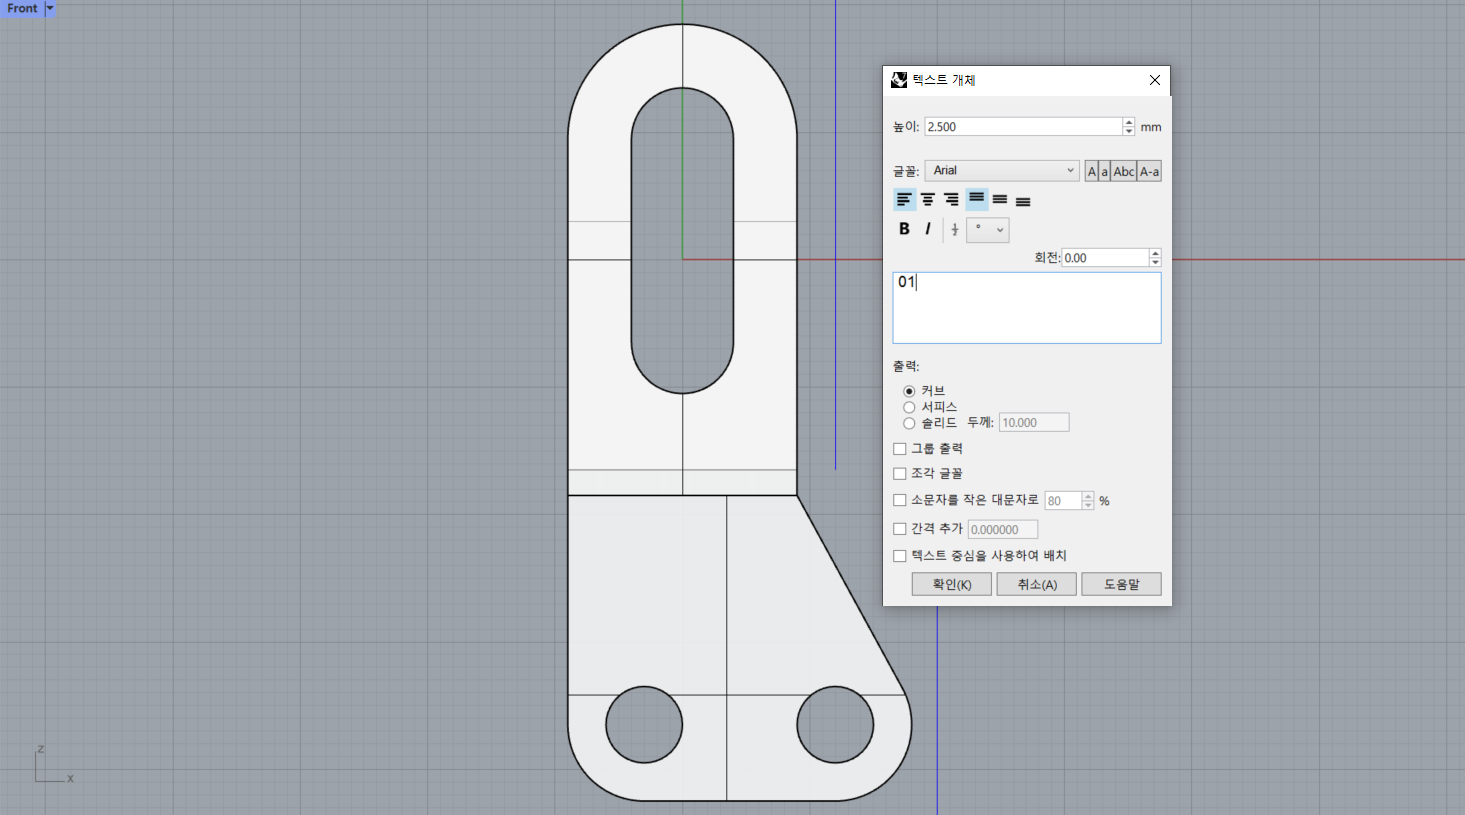Enable 조각 글꼴 checkbox

coord(900,474)
